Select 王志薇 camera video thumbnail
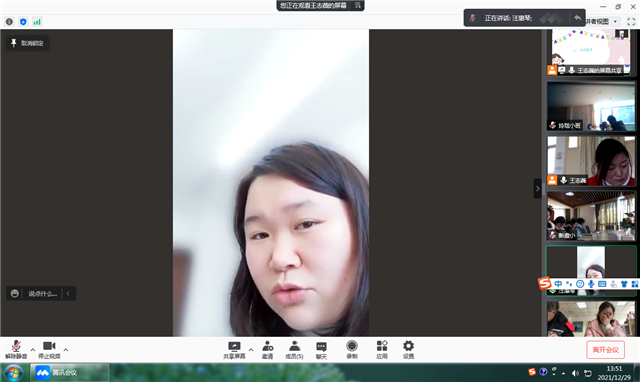This screenshot has height=382, width=640. (x=591, y=161)
